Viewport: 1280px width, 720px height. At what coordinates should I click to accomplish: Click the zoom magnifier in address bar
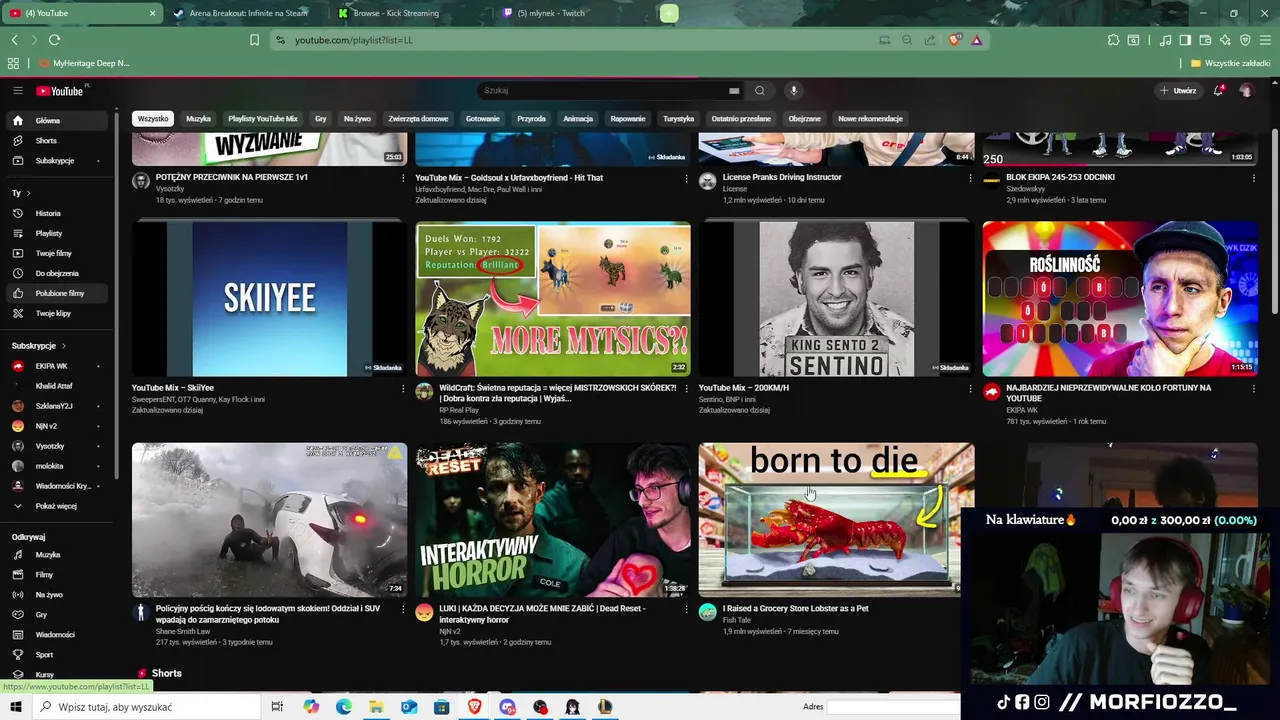pyautogui.click(x=907, y=40)
